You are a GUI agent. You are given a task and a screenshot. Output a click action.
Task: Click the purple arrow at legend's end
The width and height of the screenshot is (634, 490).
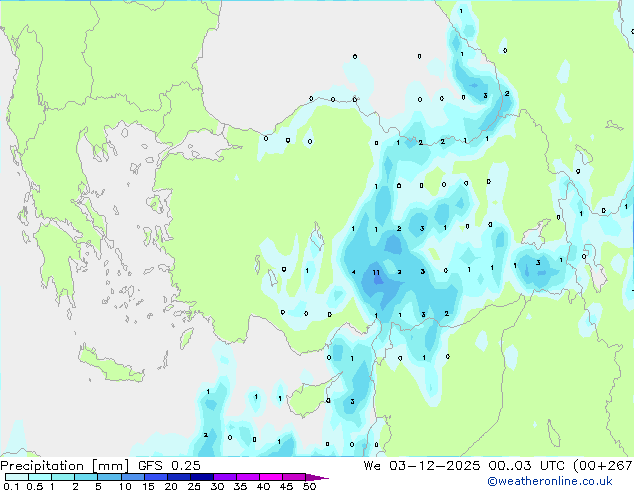[317, 477]
